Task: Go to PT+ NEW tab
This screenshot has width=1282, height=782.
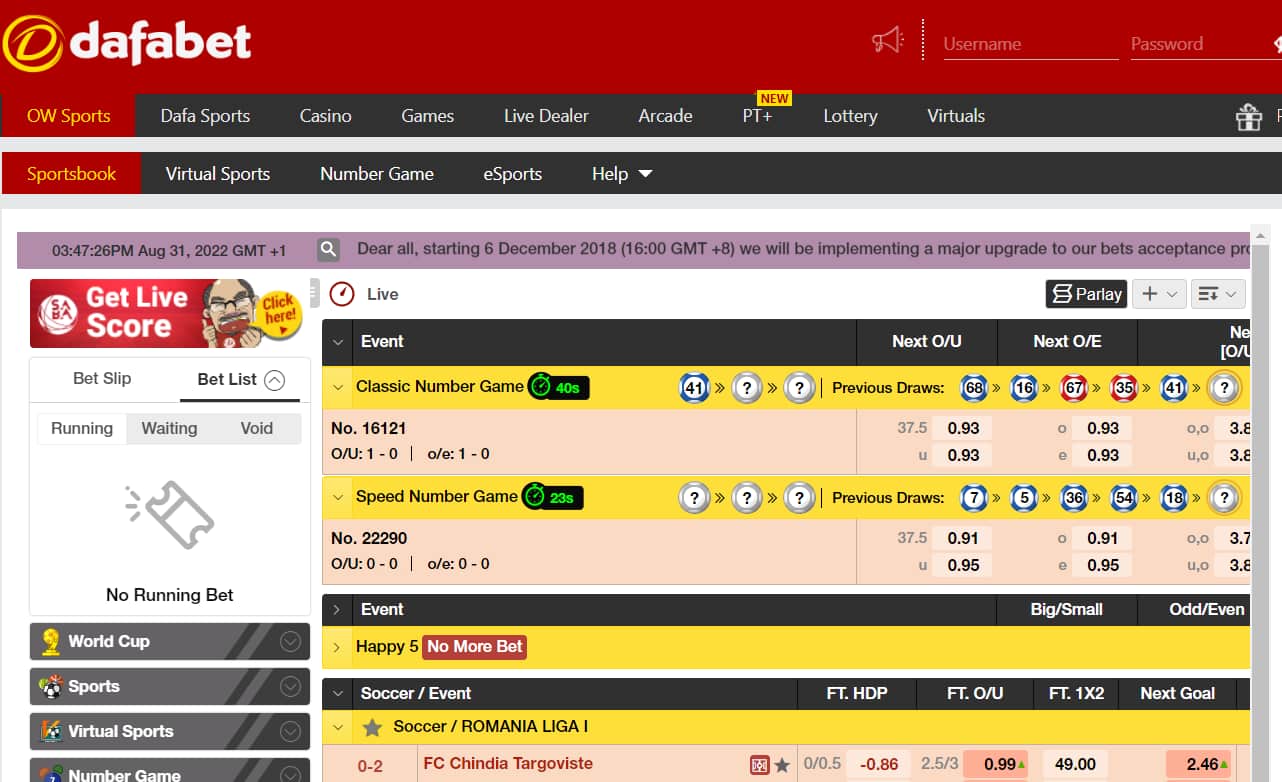Action: click(x=757, y=116)
